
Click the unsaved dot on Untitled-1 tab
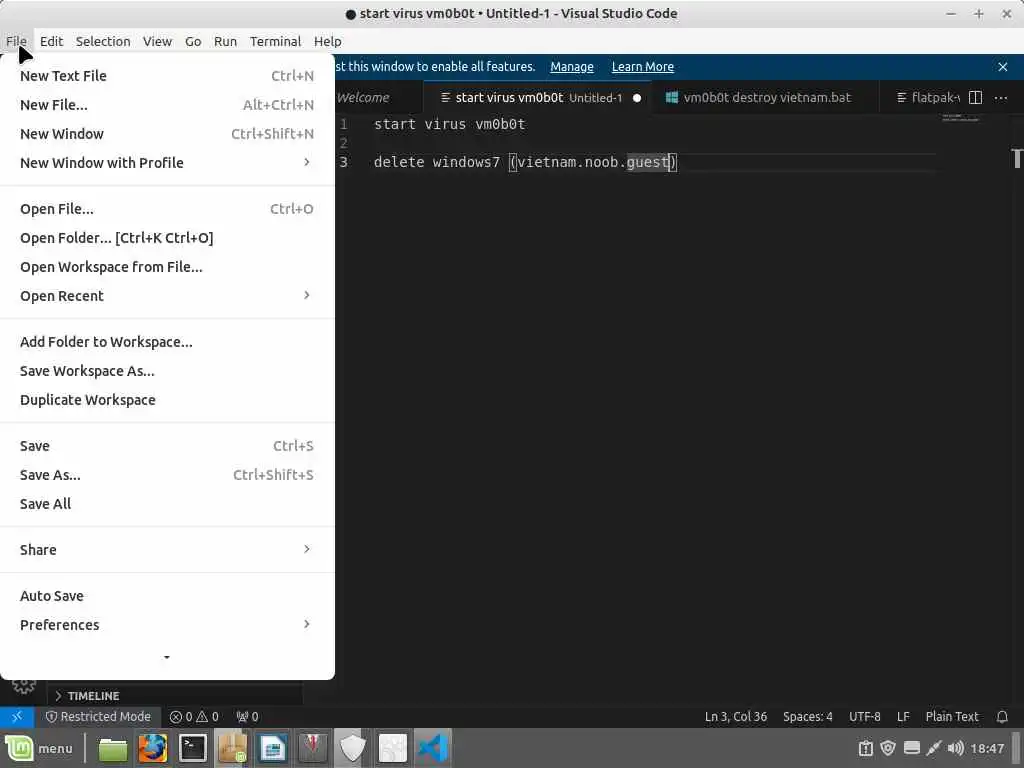(637, 98)
